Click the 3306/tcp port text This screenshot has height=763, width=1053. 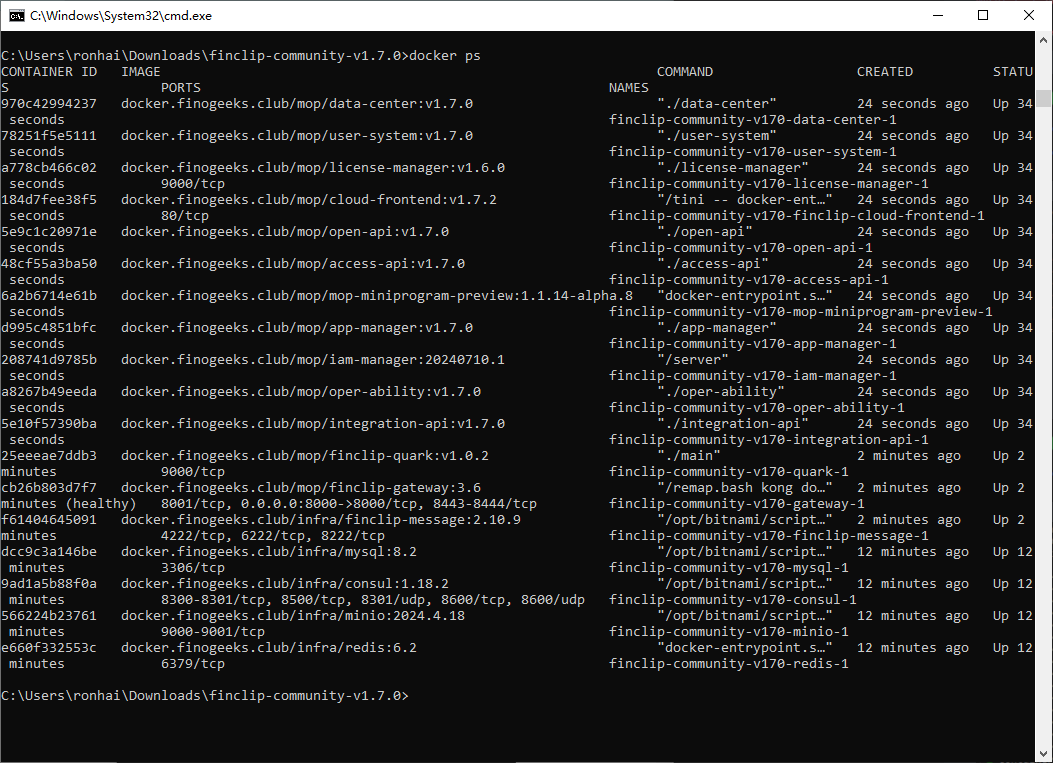(193, 568)
